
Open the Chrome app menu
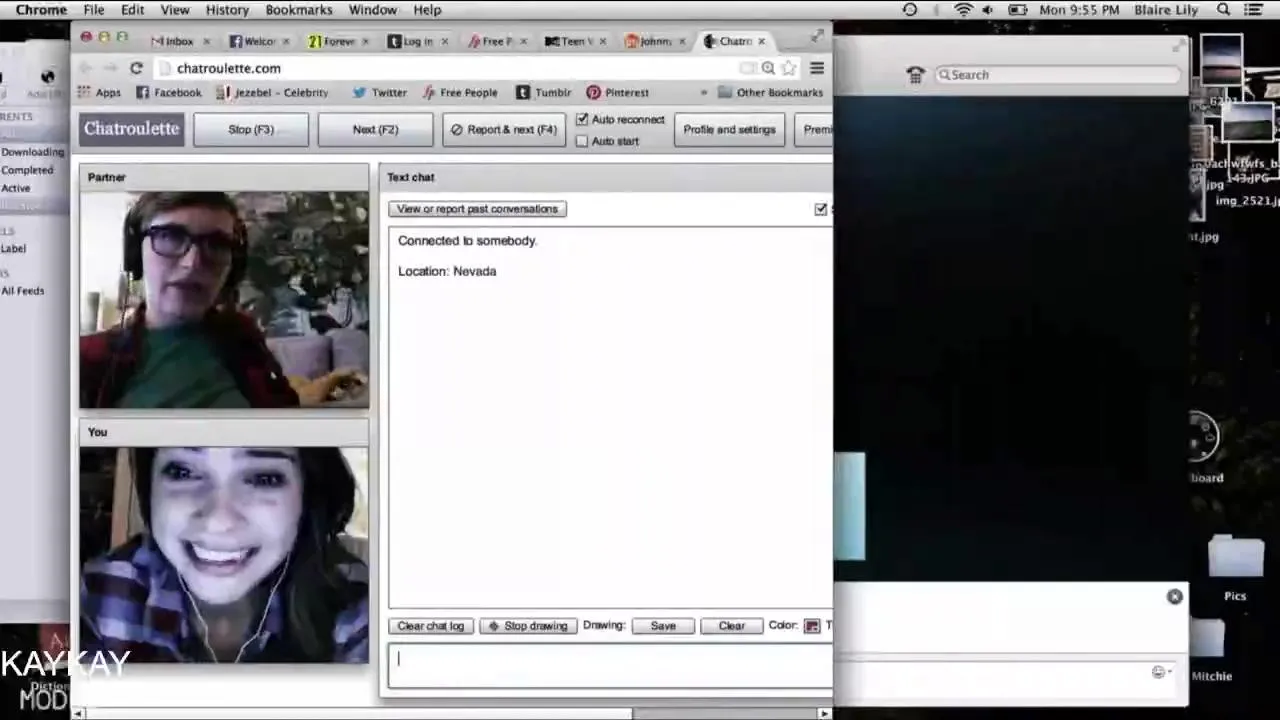[41, 10]
